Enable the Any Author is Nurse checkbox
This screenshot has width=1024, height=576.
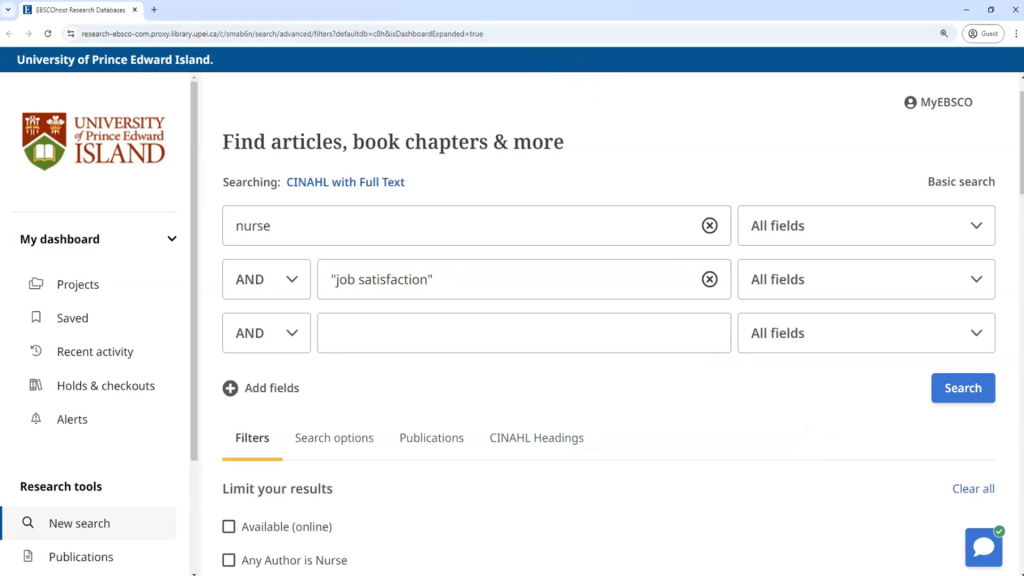coord(229,561)
